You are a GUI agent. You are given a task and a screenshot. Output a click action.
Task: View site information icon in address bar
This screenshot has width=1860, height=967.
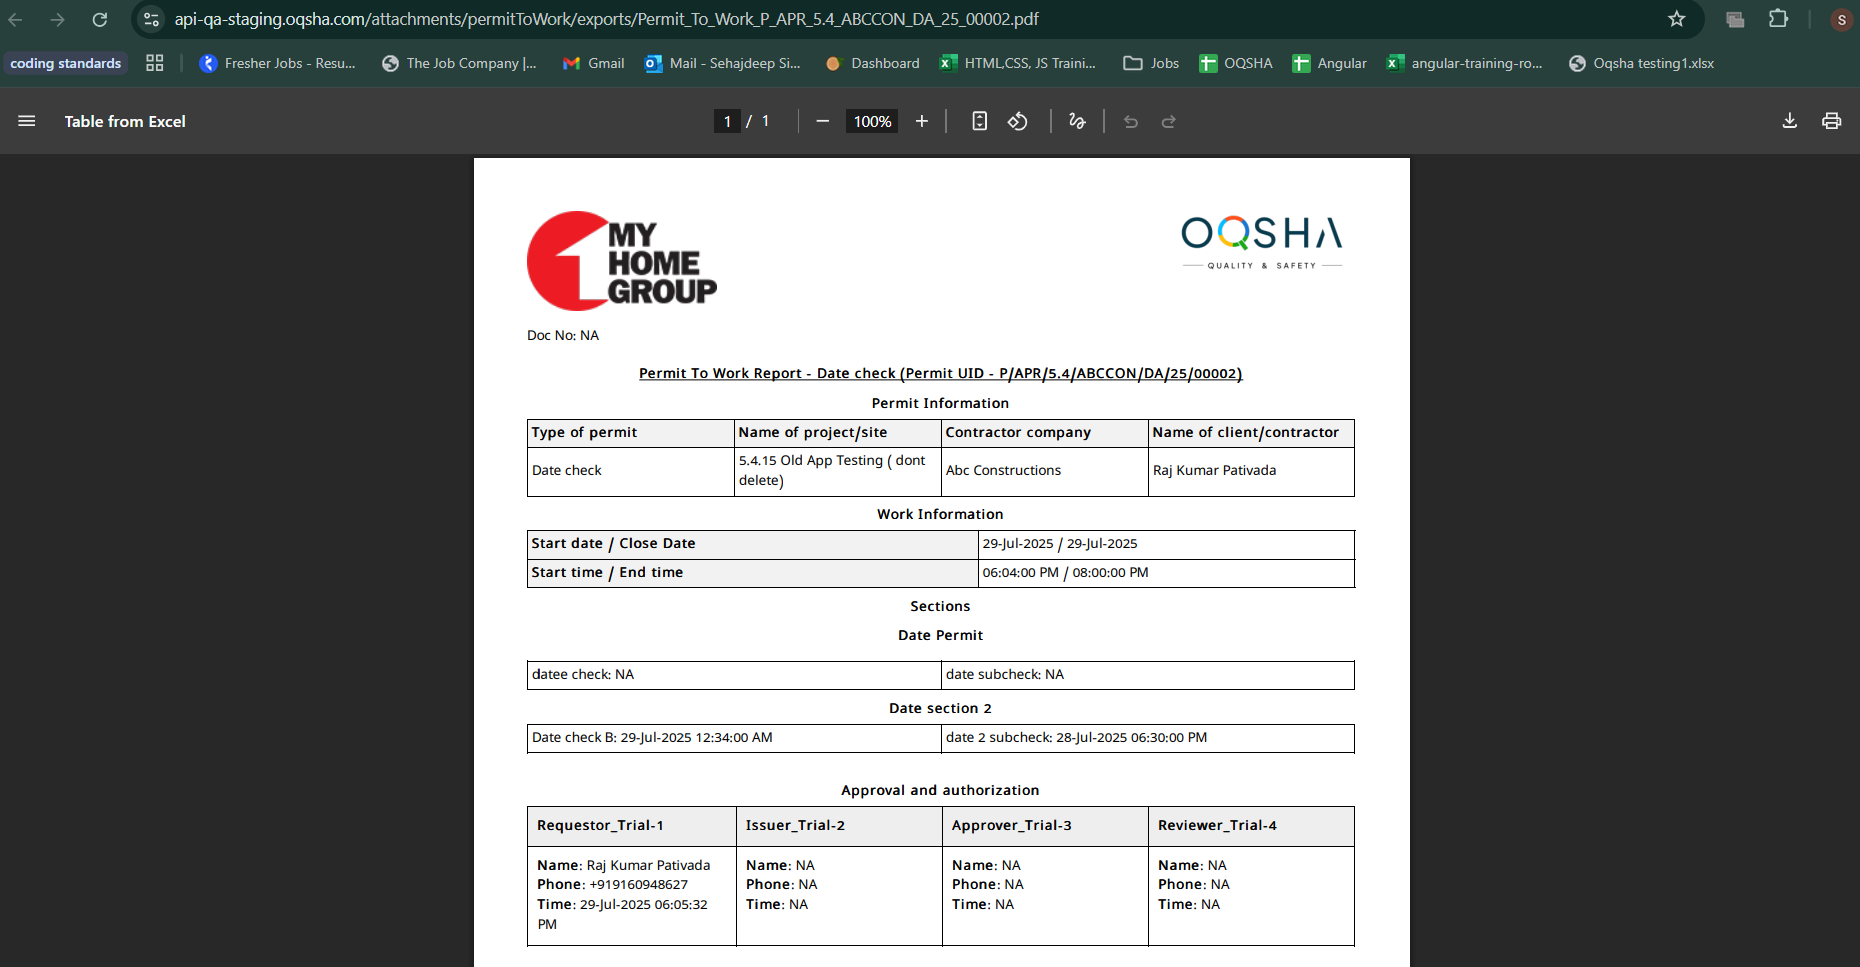151,19
